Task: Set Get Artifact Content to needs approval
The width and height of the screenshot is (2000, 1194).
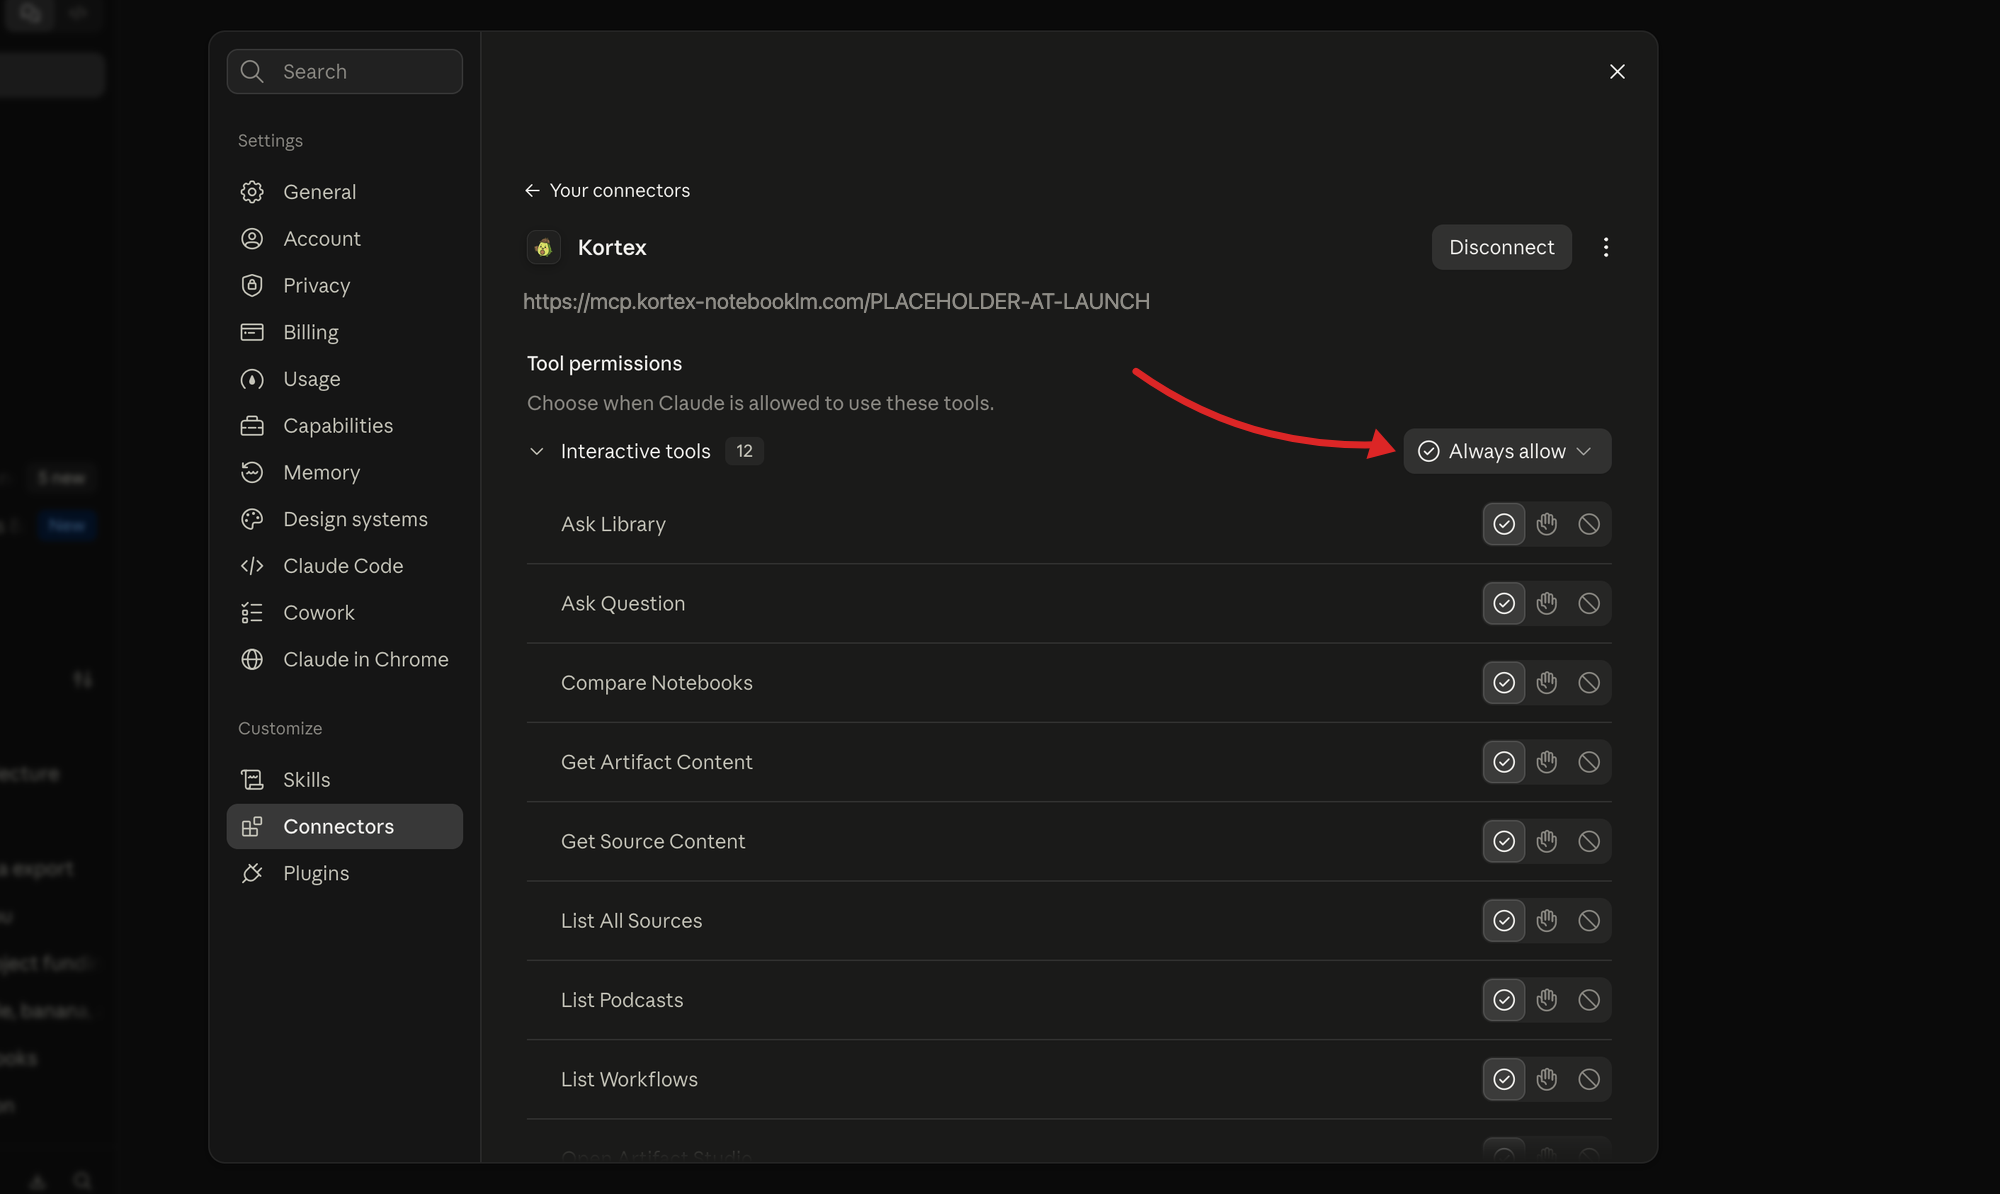Action: [x=1547, y=762]
